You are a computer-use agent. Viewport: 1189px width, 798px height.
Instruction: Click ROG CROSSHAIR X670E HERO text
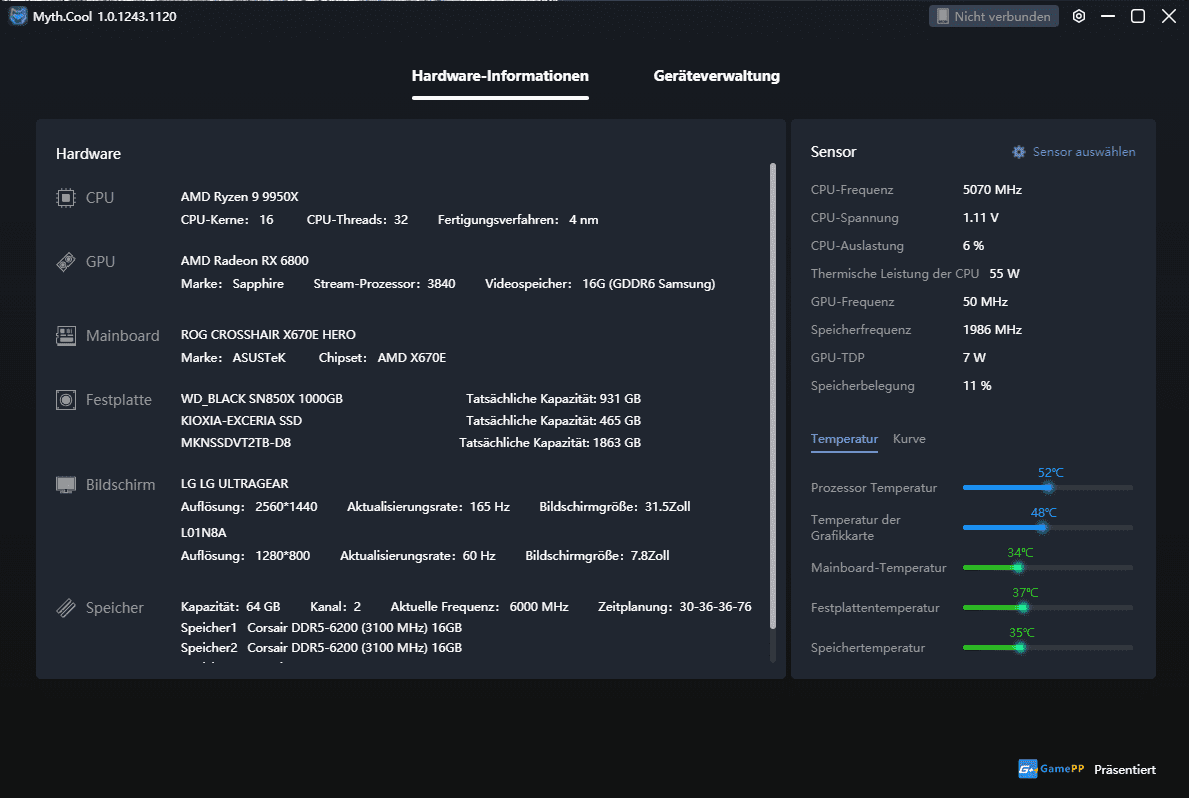[268, 335]
